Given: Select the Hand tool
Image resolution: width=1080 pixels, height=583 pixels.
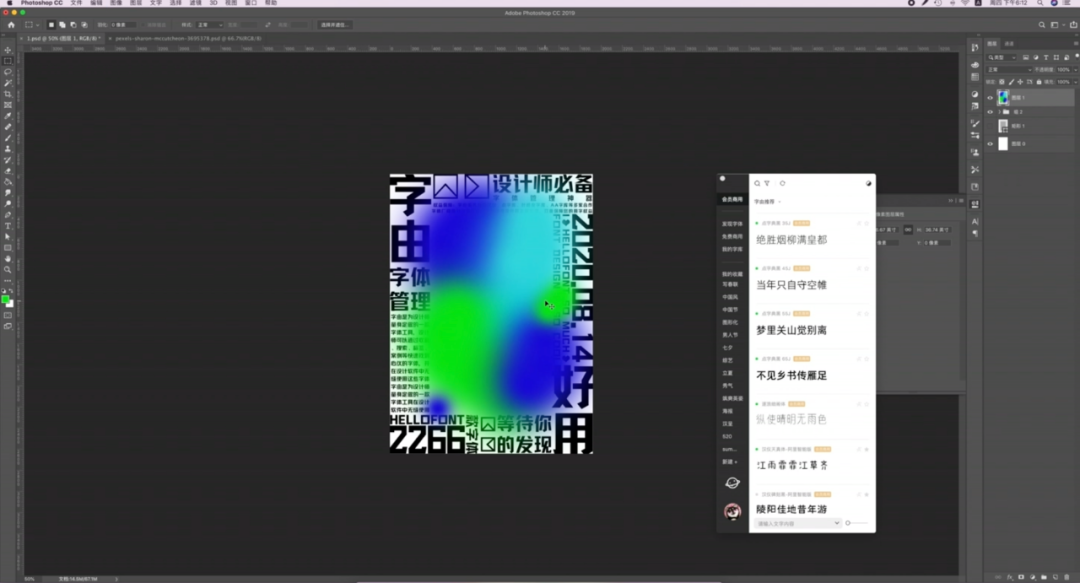Looking at the screenshot, I should point(8,259).
